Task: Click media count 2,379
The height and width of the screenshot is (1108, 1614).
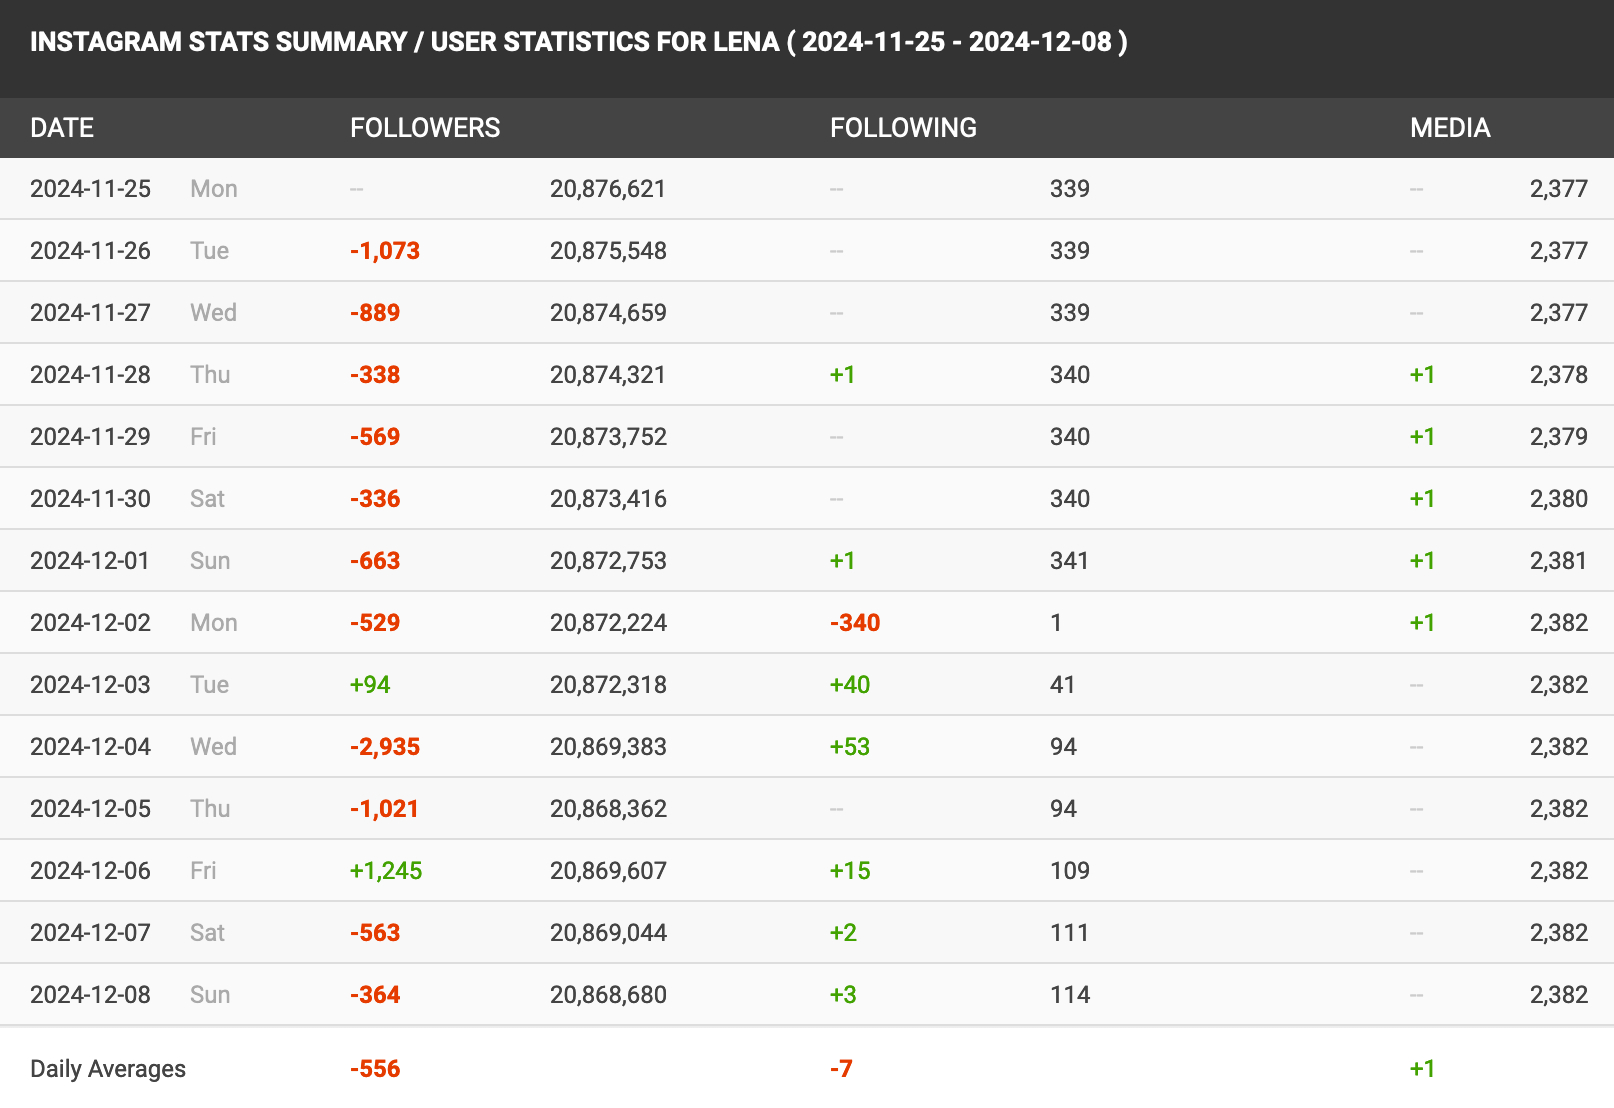Action: 1559,437
